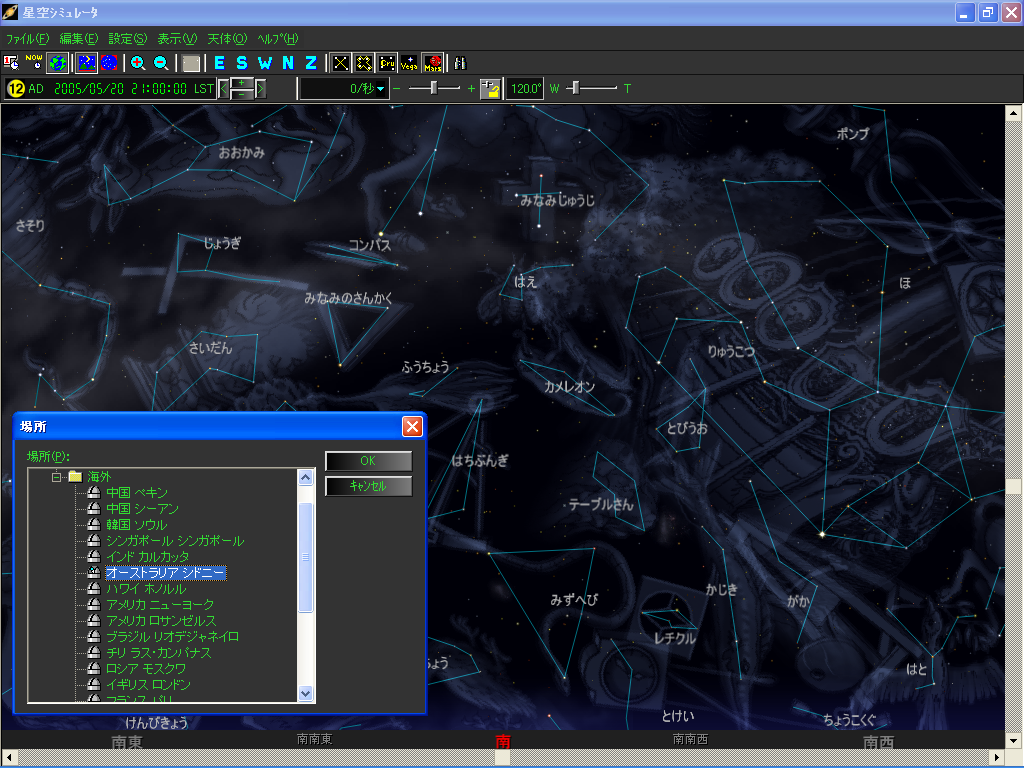The image size is (1024, 768).
Task: Click the zoom in magnifier icon
Action: point(138,63)
